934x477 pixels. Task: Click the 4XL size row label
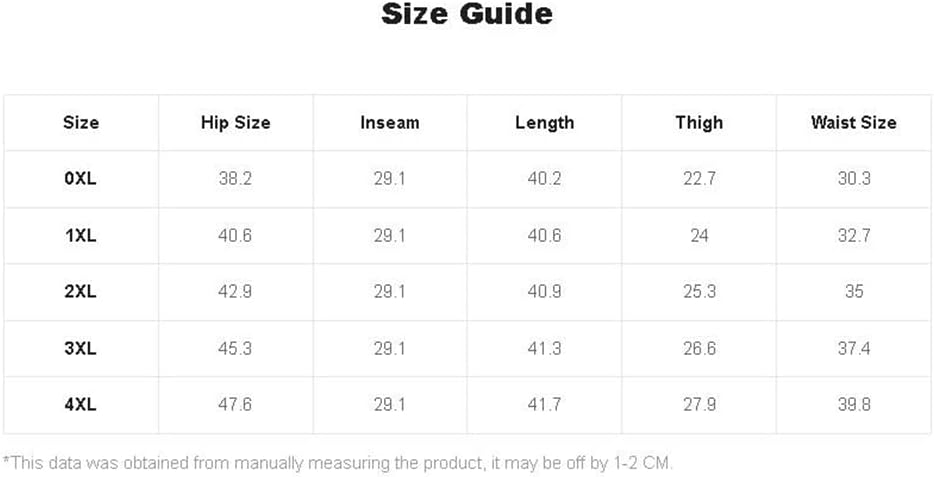(81, 404)
